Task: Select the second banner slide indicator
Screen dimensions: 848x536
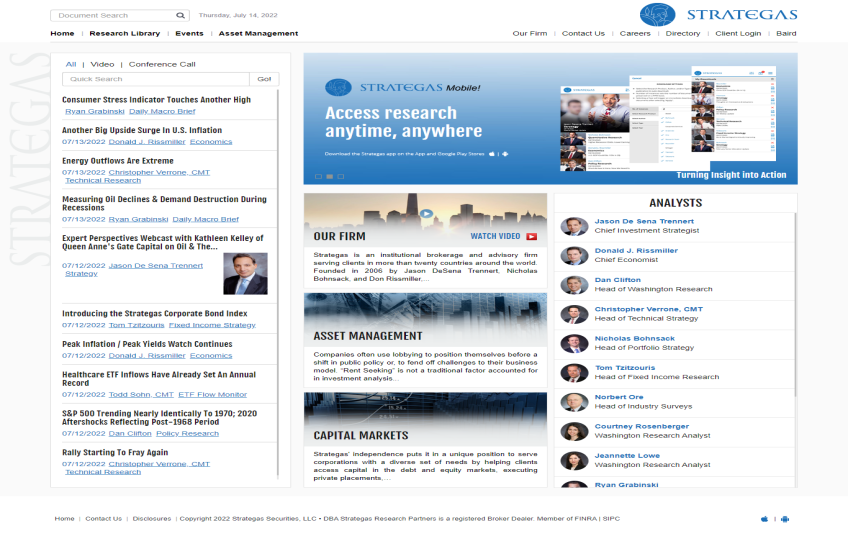Action: (329, 177)
